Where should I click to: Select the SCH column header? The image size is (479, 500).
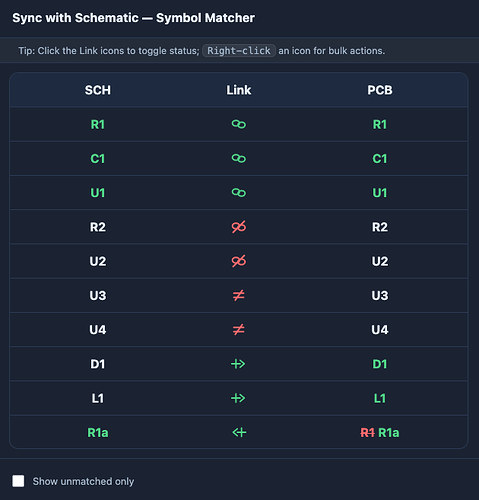98,90
